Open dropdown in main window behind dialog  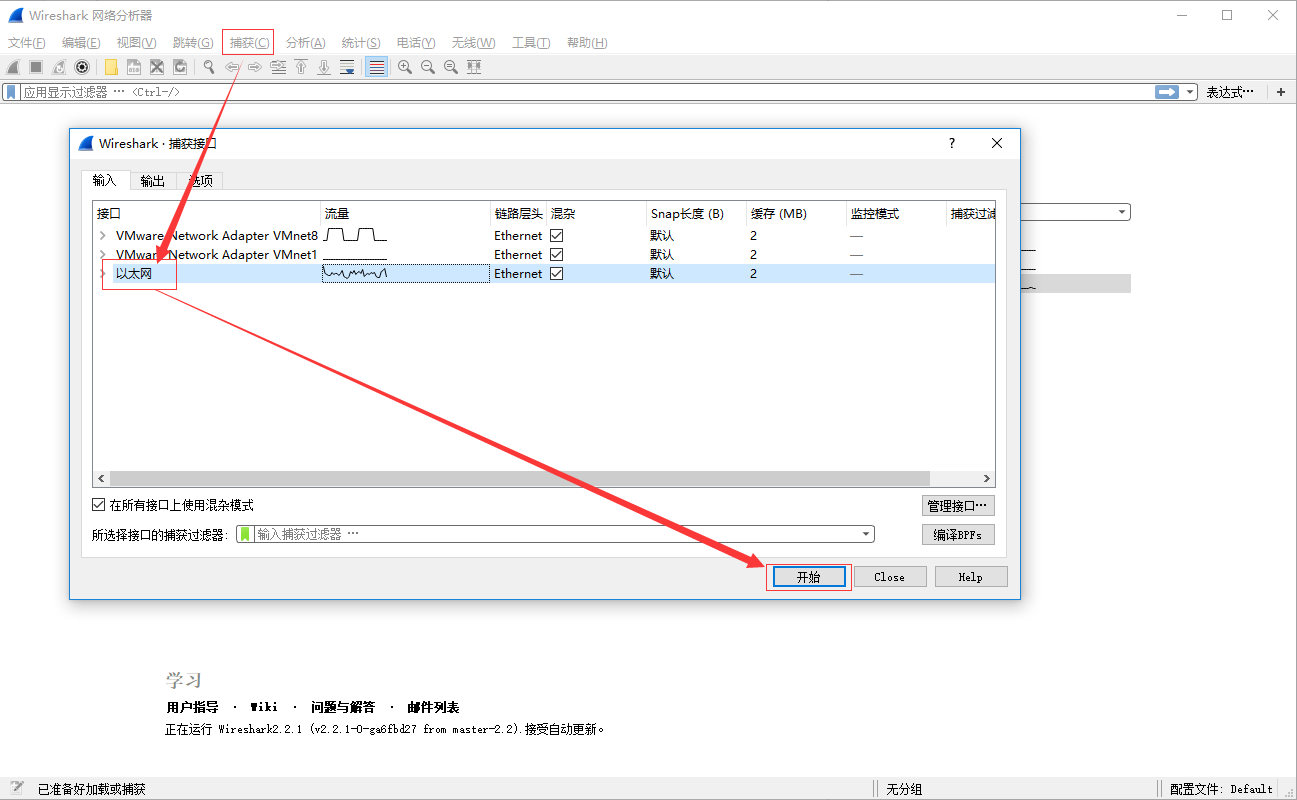pos(1123,212)
